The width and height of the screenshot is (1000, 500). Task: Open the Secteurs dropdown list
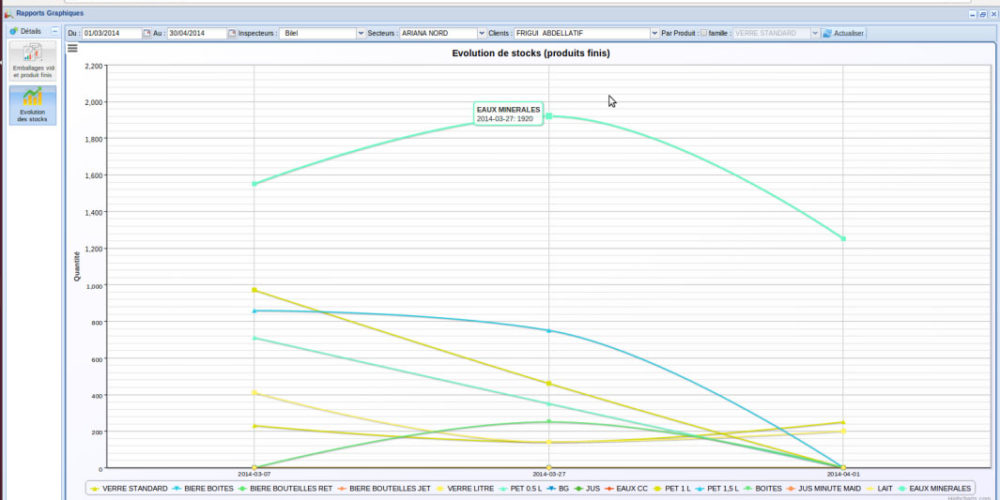pos(482,33)
